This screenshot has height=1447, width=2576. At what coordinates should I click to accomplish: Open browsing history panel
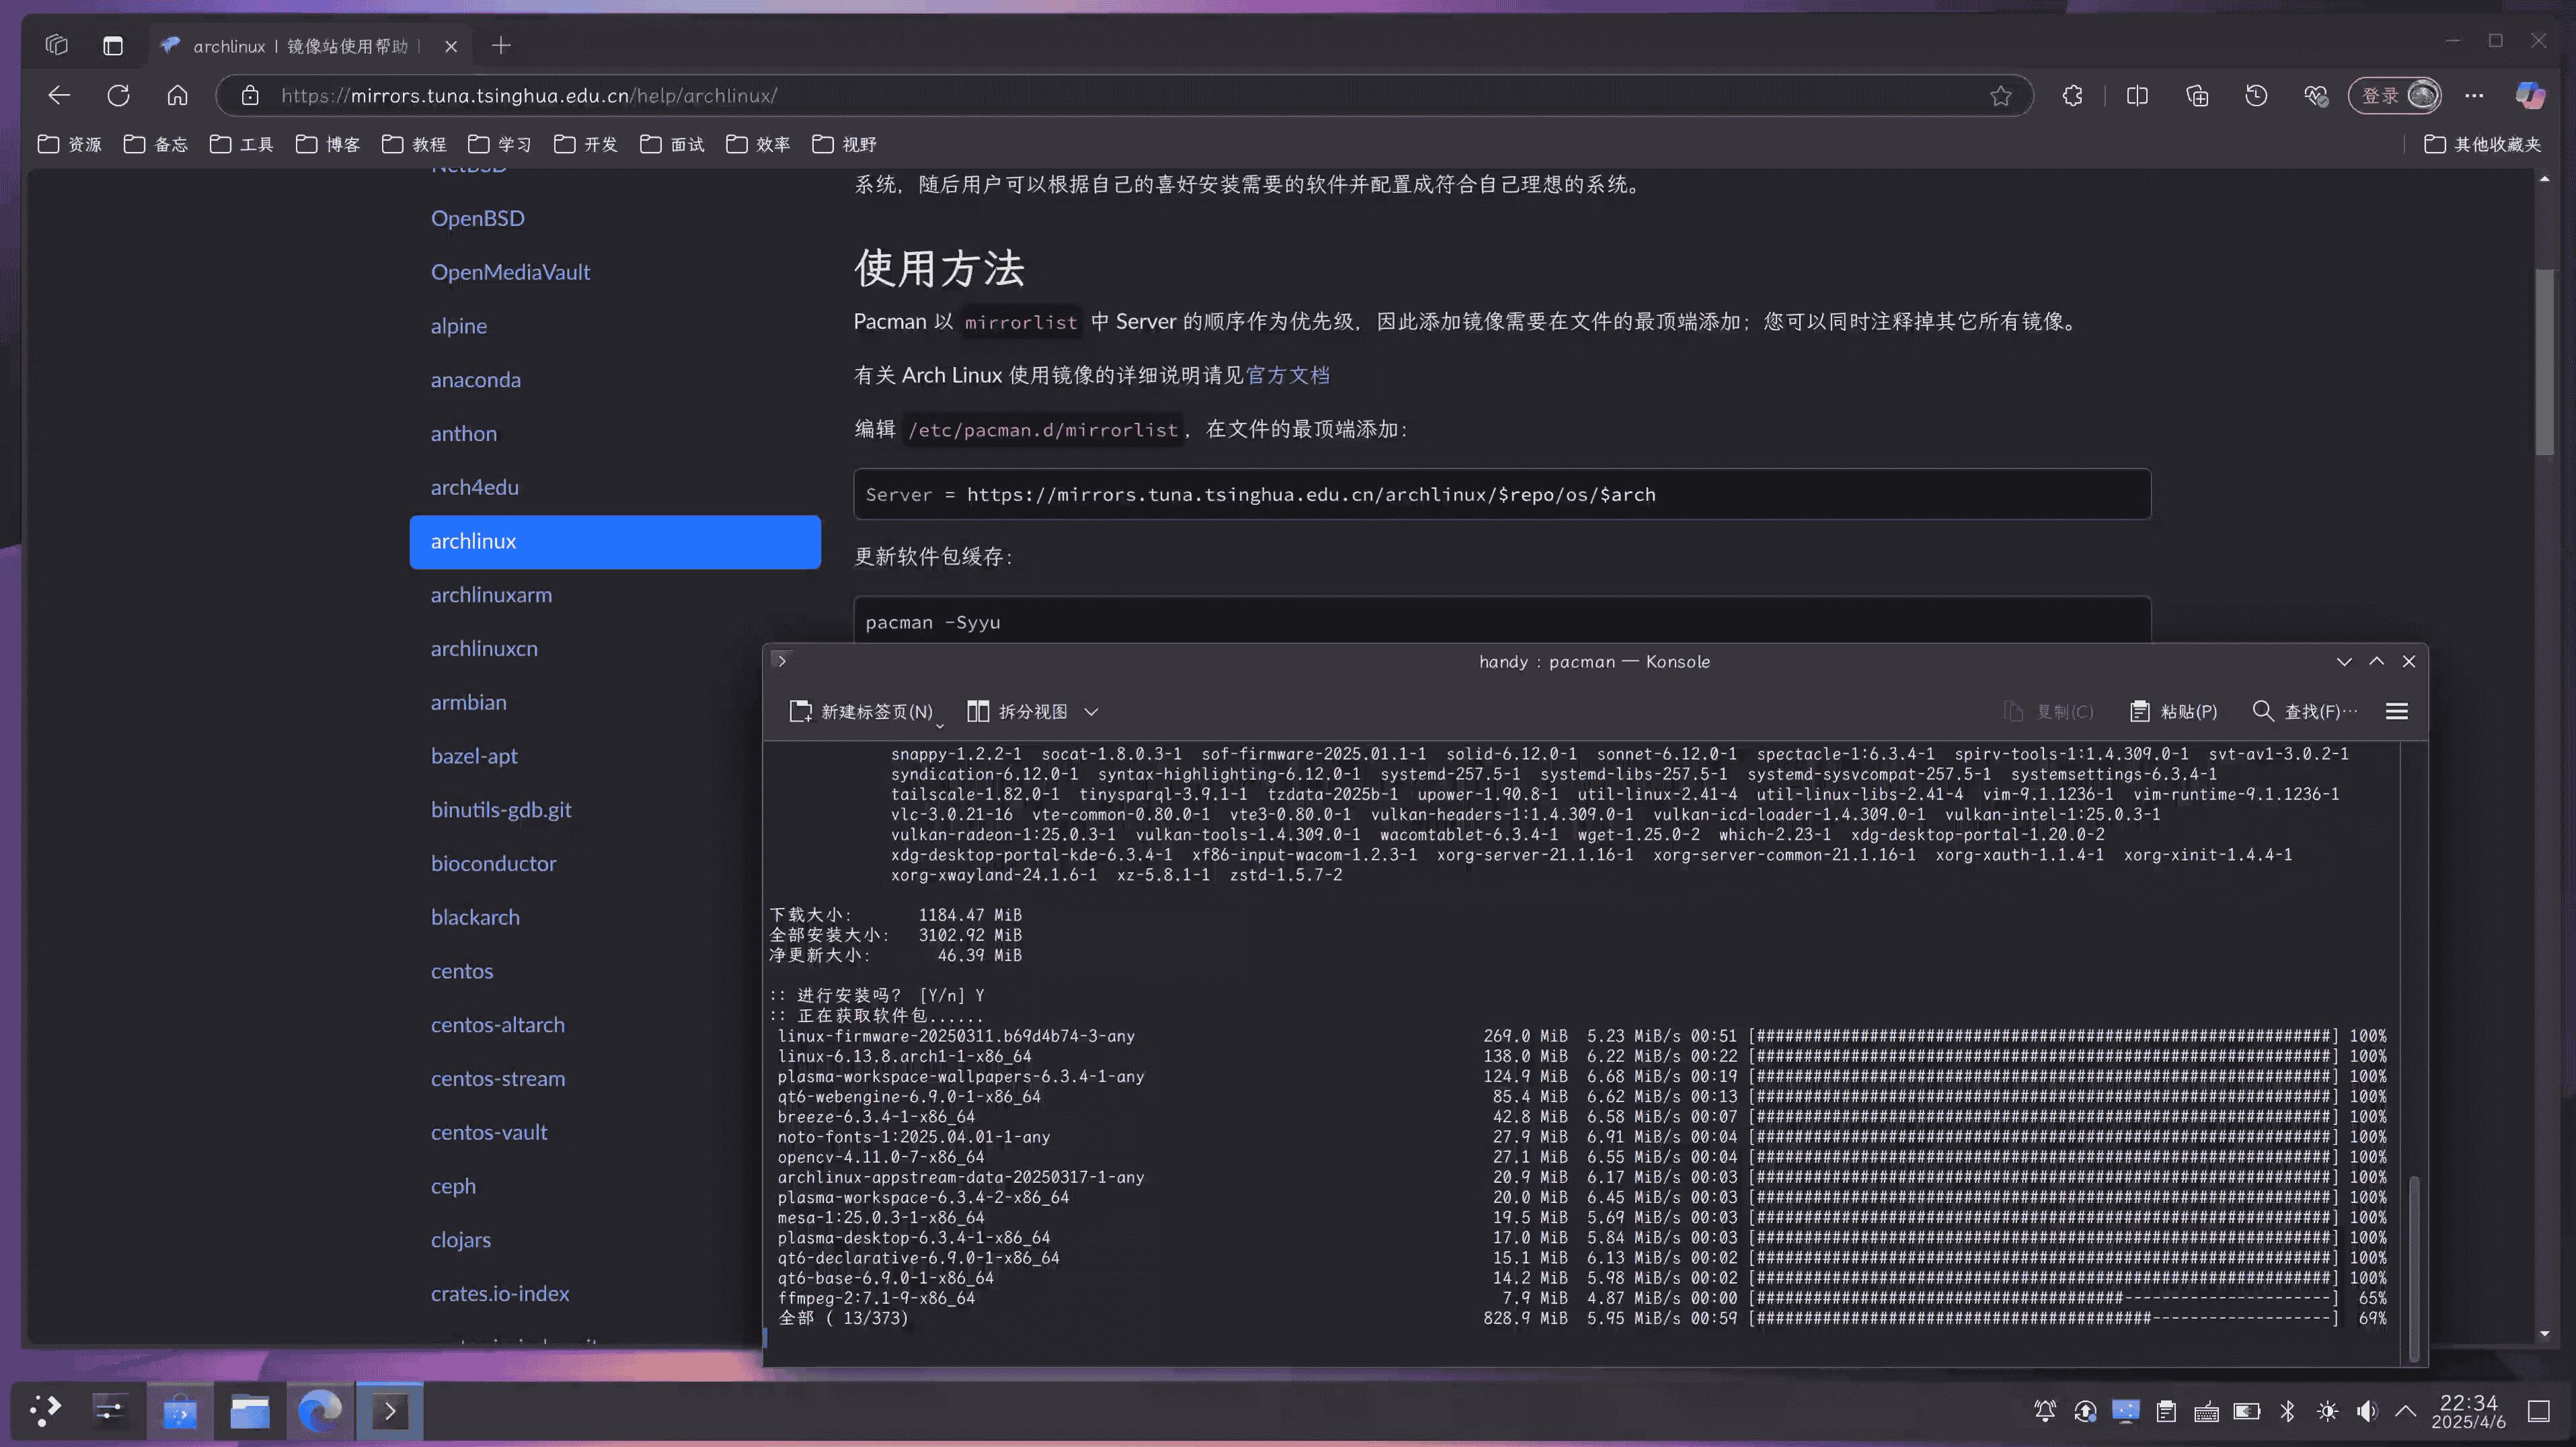coord(2255,95)
